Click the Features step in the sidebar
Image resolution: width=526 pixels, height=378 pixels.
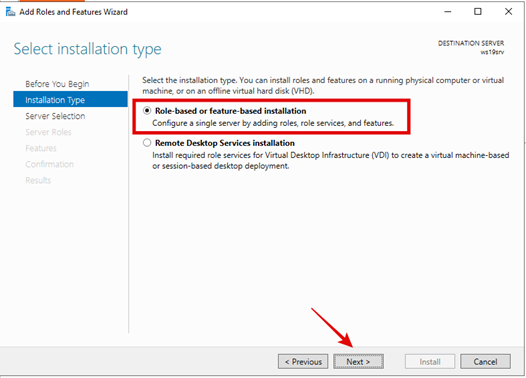(x=41, y=148)
